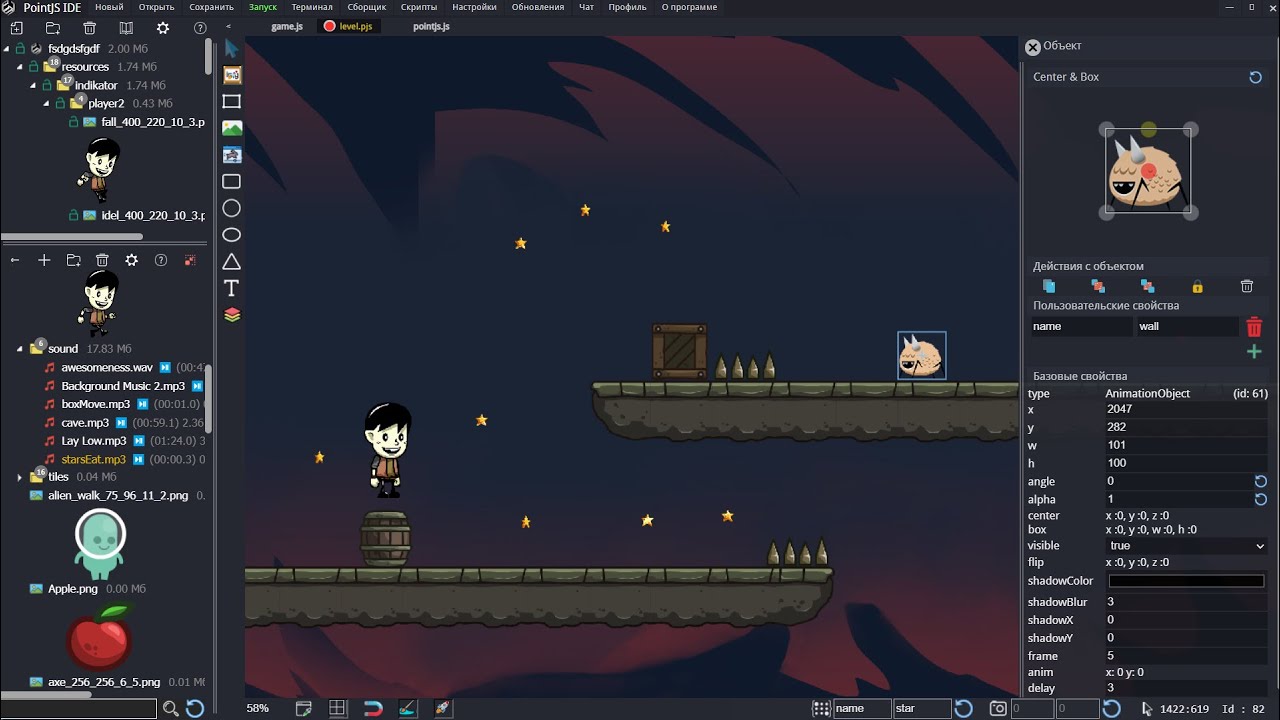1280x720 pixels.
Task: Click trash icon in top project panel
Action: tap(90, 28)
